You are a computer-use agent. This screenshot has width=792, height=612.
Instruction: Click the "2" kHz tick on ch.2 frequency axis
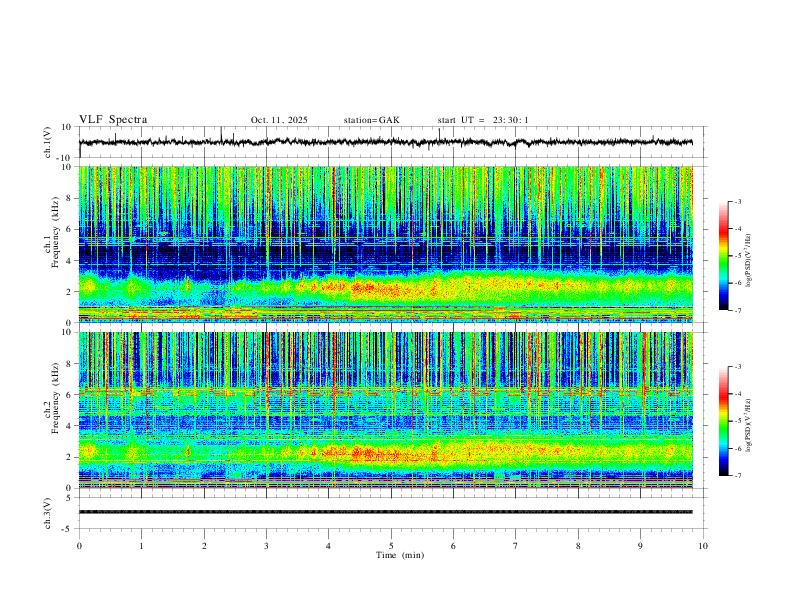69,457
